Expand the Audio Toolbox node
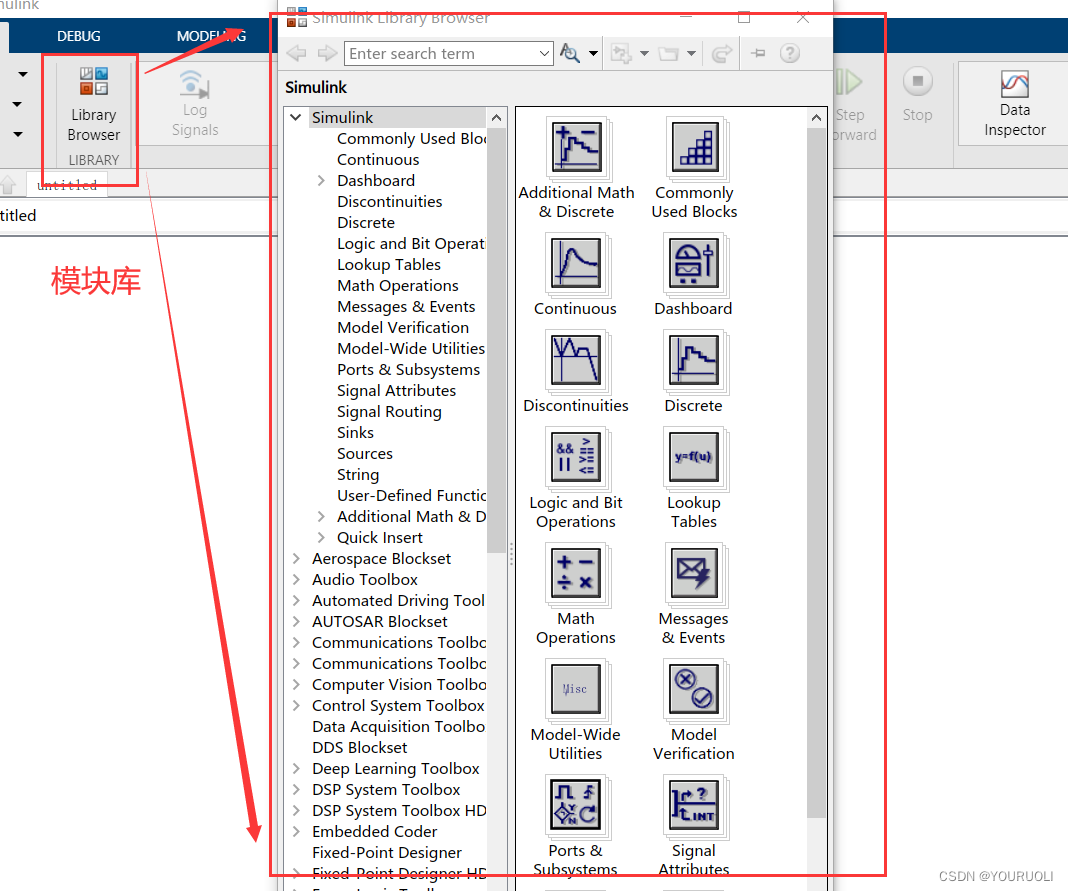 point(296,580)
